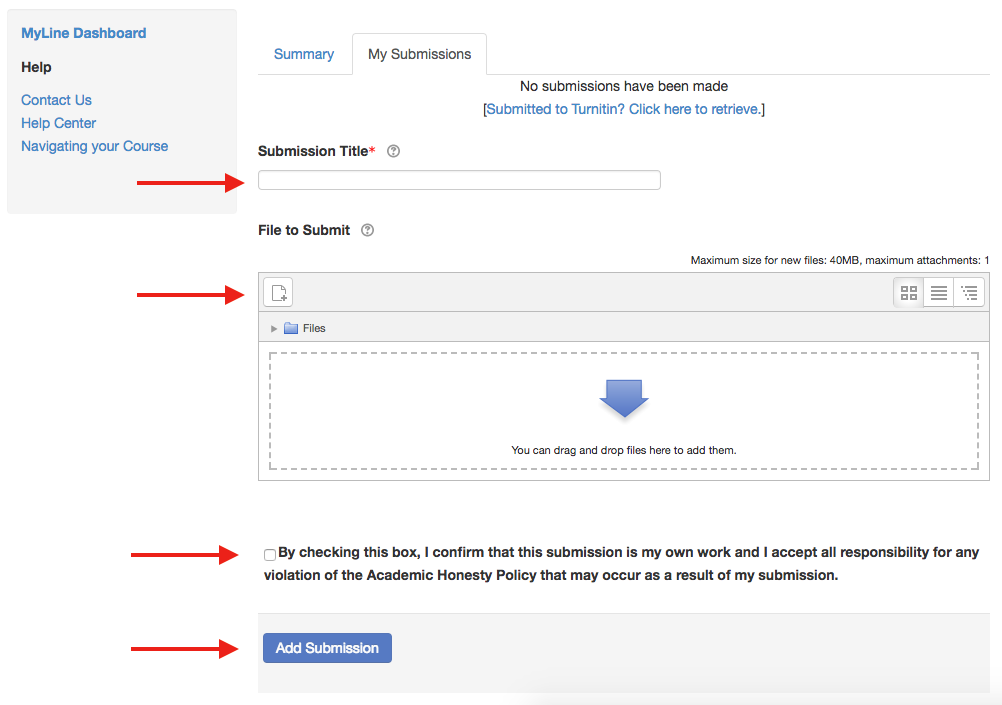This screenshot has height=705, width=1002.
Task: Click the maximum size for new files note
Action: click(x=840, y=260)
